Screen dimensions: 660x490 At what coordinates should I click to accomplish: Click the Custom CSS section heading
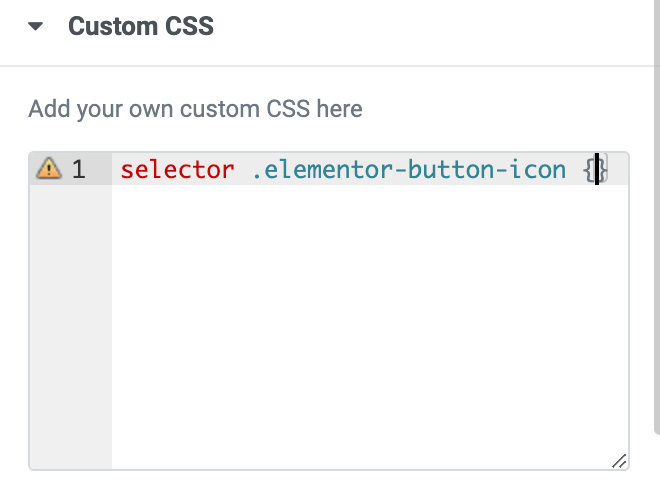click(x=141, y=26)
